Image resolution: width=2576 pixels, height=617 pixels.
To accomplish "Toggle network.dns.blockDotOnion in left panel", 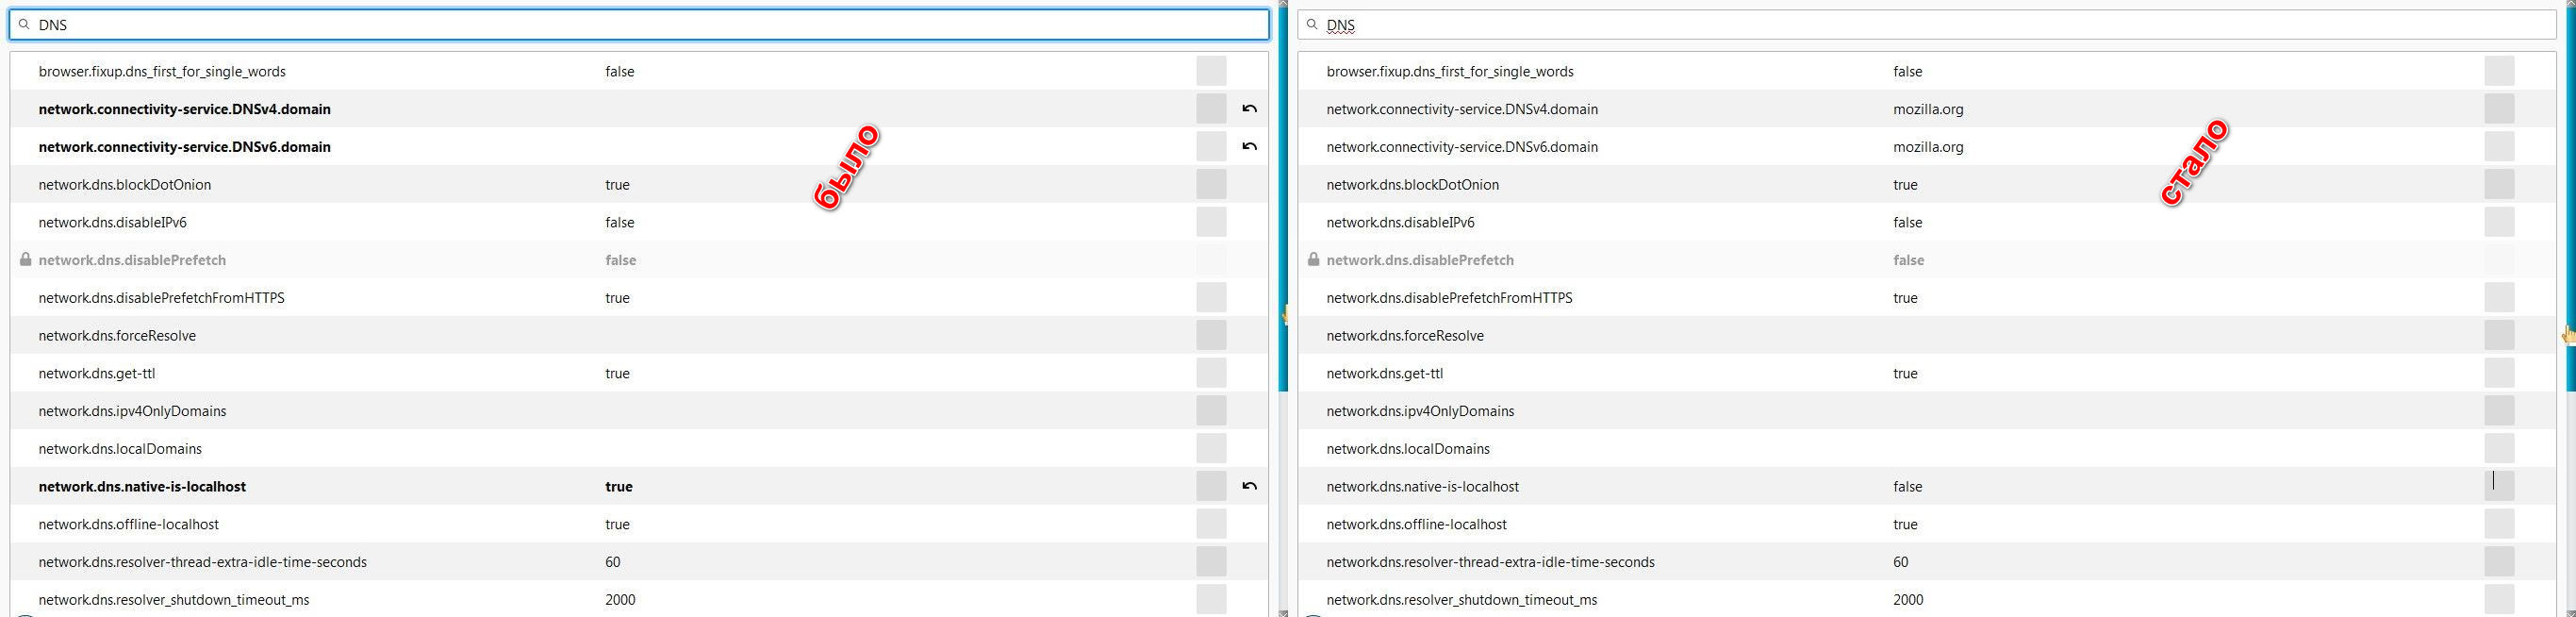I will [1211, 184].
